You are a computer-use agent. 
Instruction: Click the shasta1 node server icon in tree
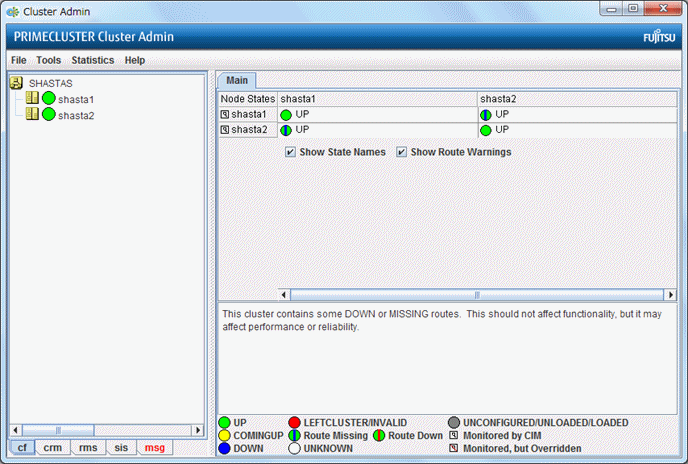[32, 99]
